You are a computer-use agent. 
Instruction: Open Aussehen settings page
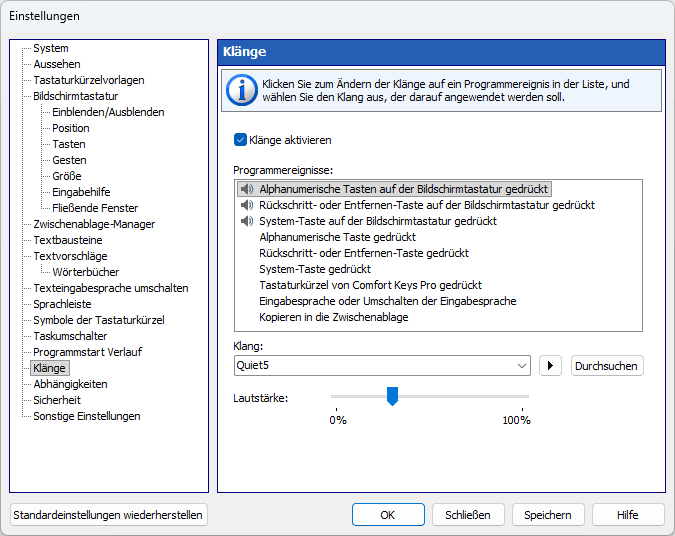click(x=57, y=64)
